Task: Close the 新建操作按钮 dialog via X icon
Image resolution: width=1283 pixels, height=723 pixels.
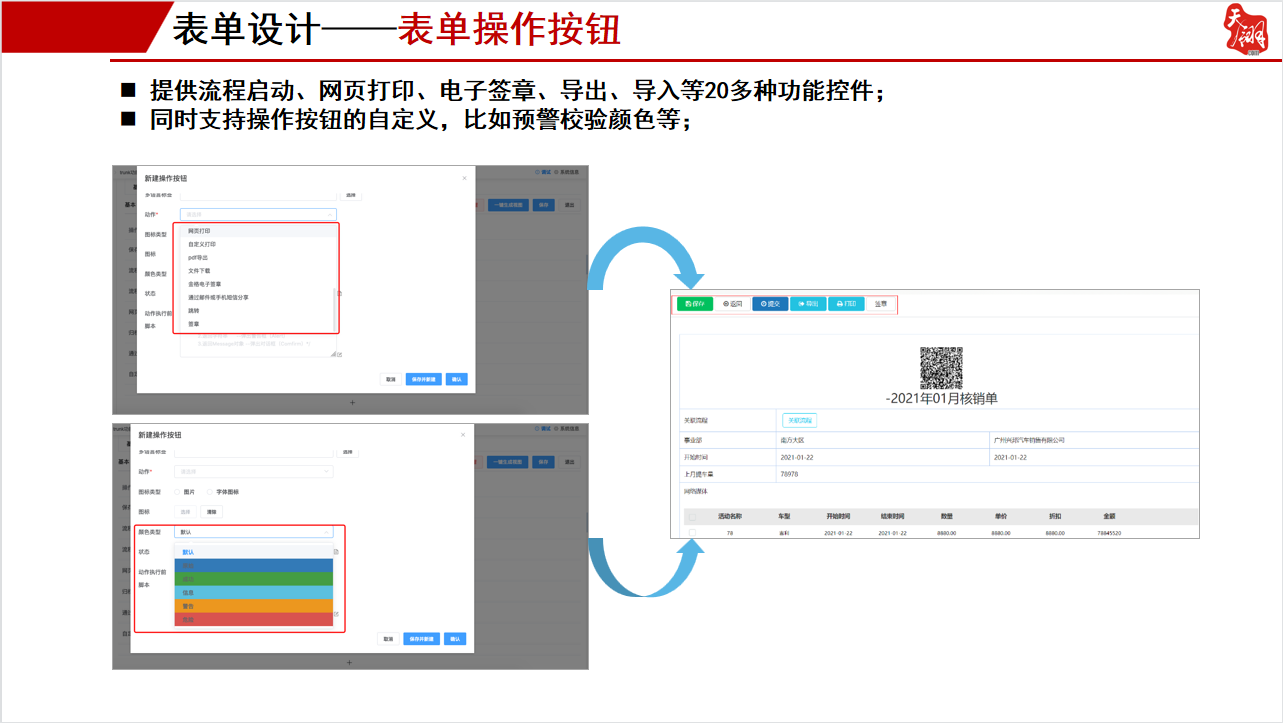Action: tap(463, 178)
